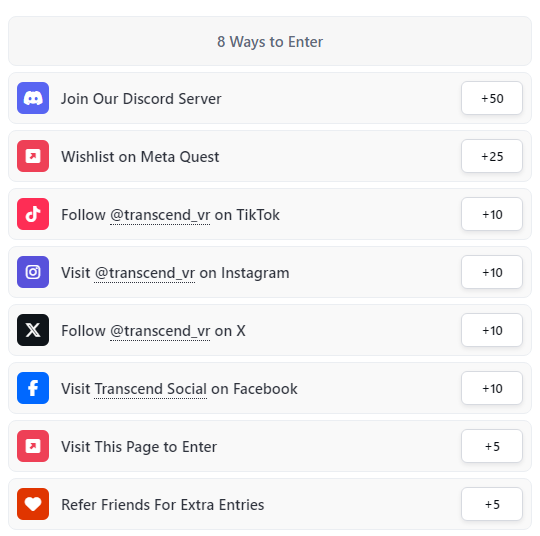
Task: Open the @transcend_vr link in Instagram row
Action: (x=145, y=273)
